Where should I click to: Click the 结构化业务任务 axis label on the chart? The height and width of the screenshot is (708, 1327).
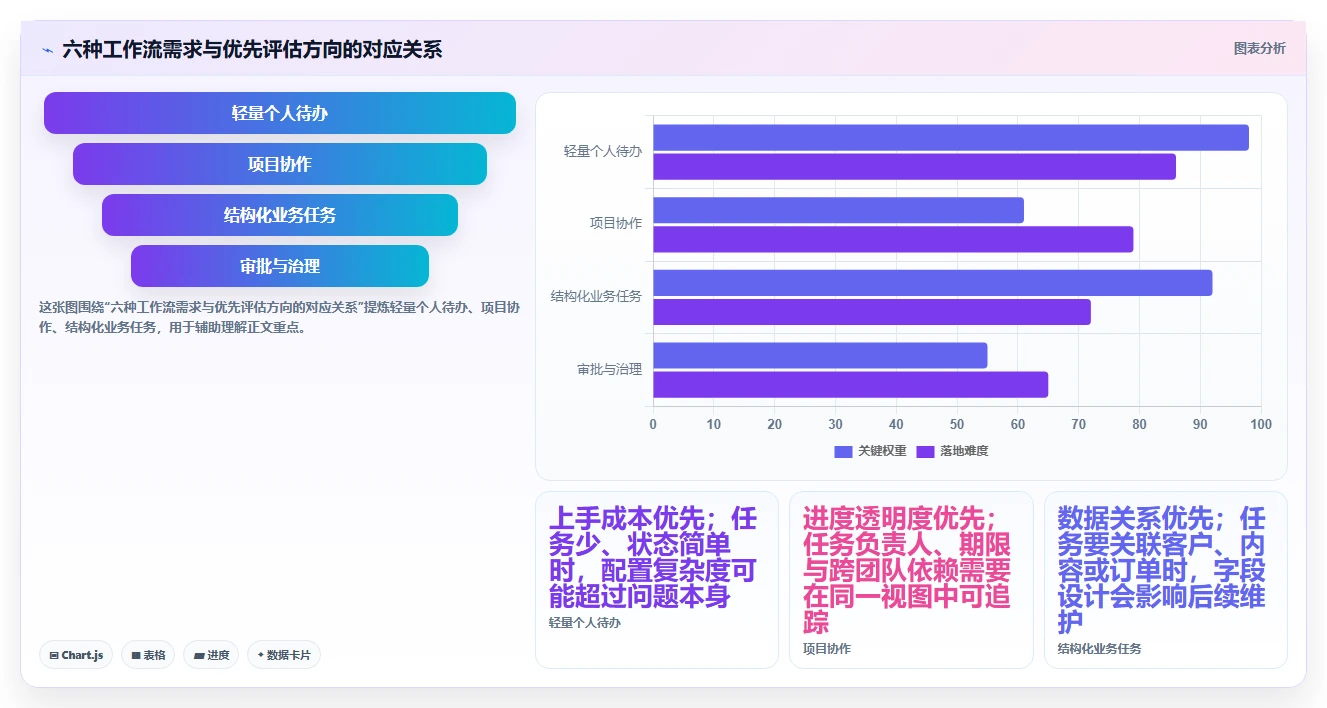(596, 296)
